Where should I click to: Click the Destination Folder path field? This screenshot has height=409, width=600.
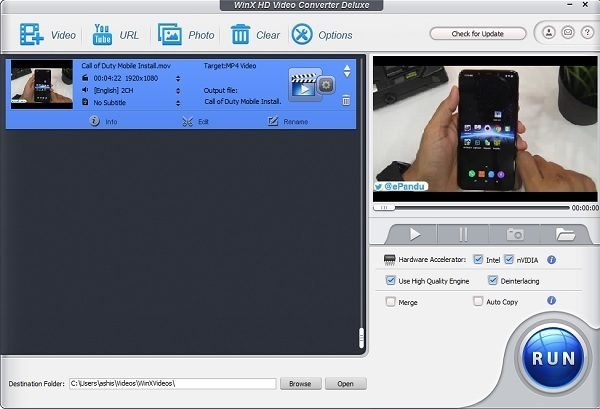pyautogui.click(x=173, y=383)
